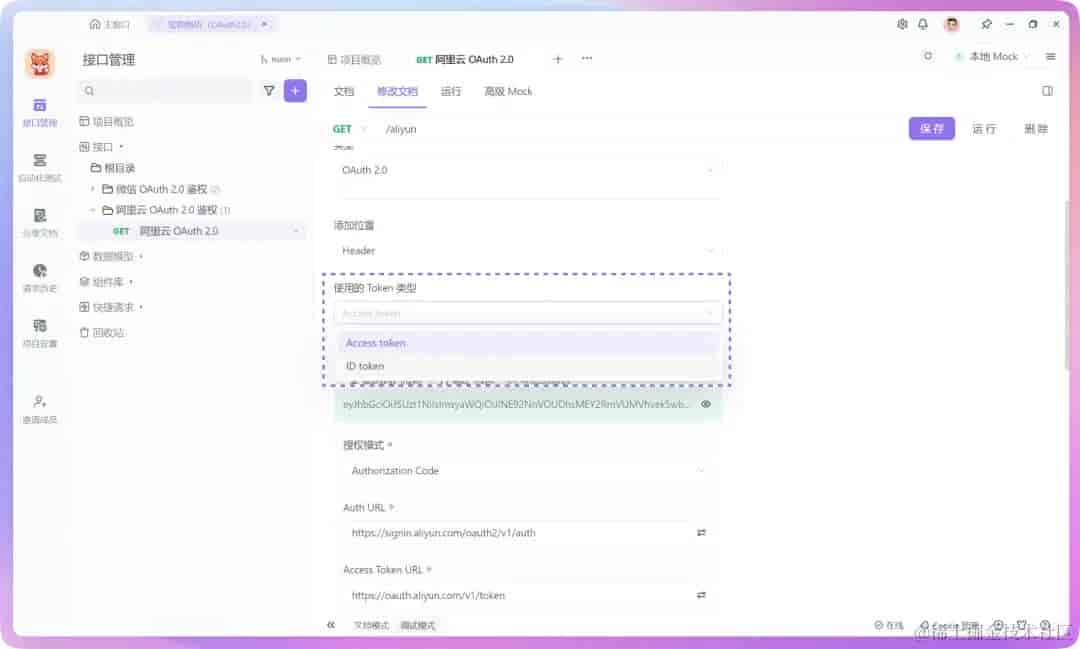This screenshot has height=649, width=1080.
Task: Open the settings gear in title bar
Action: (x=902, y=24)
